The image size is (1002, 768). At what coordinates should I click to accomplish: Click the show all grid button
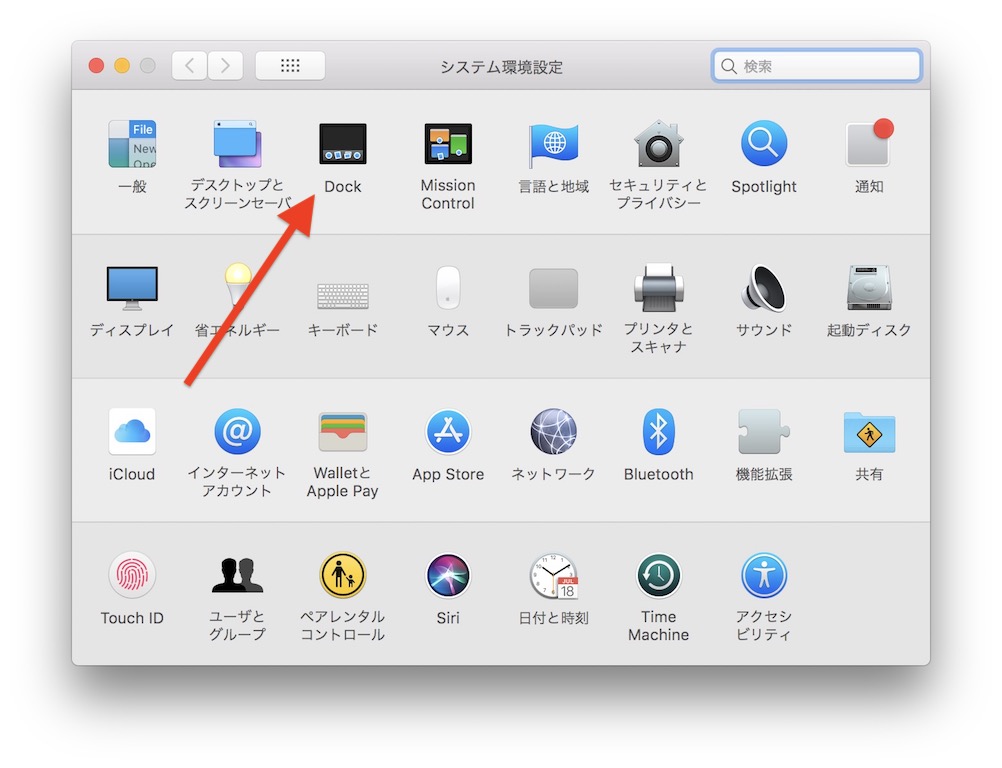point(290,65)
